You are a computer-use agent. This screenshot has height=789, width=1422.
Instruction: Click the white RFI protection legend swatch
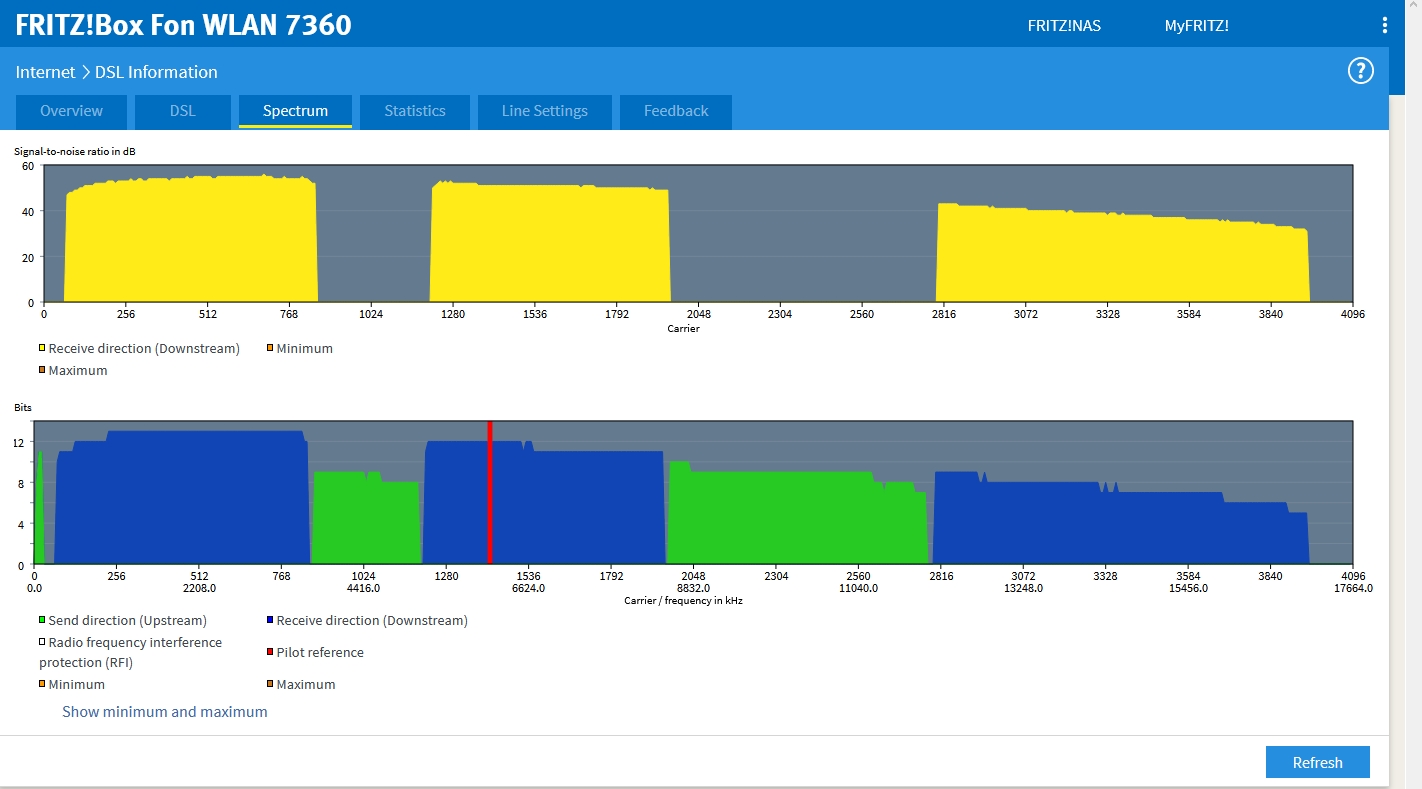pos(42,643)
